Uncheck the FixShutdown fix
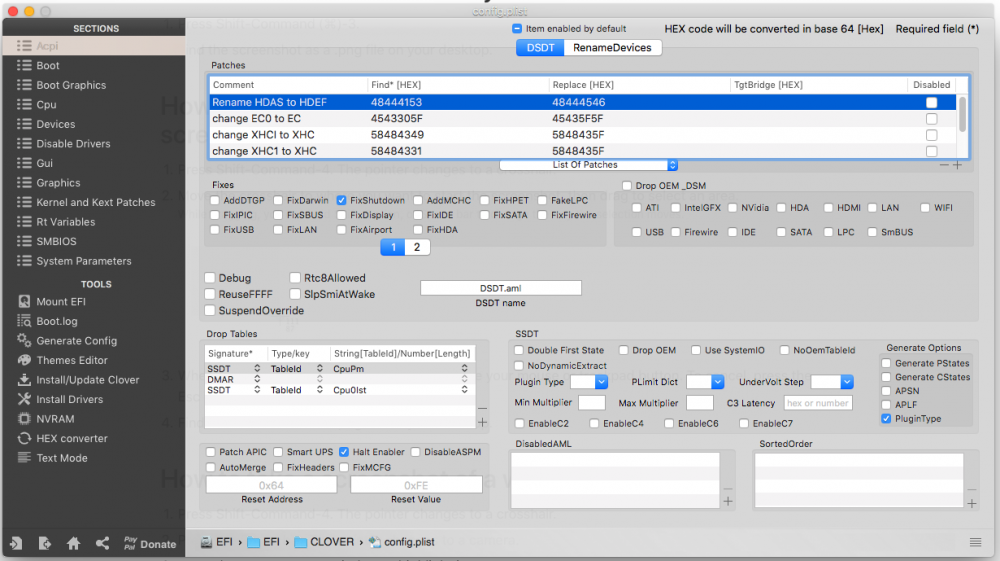 tap(342, 200)
